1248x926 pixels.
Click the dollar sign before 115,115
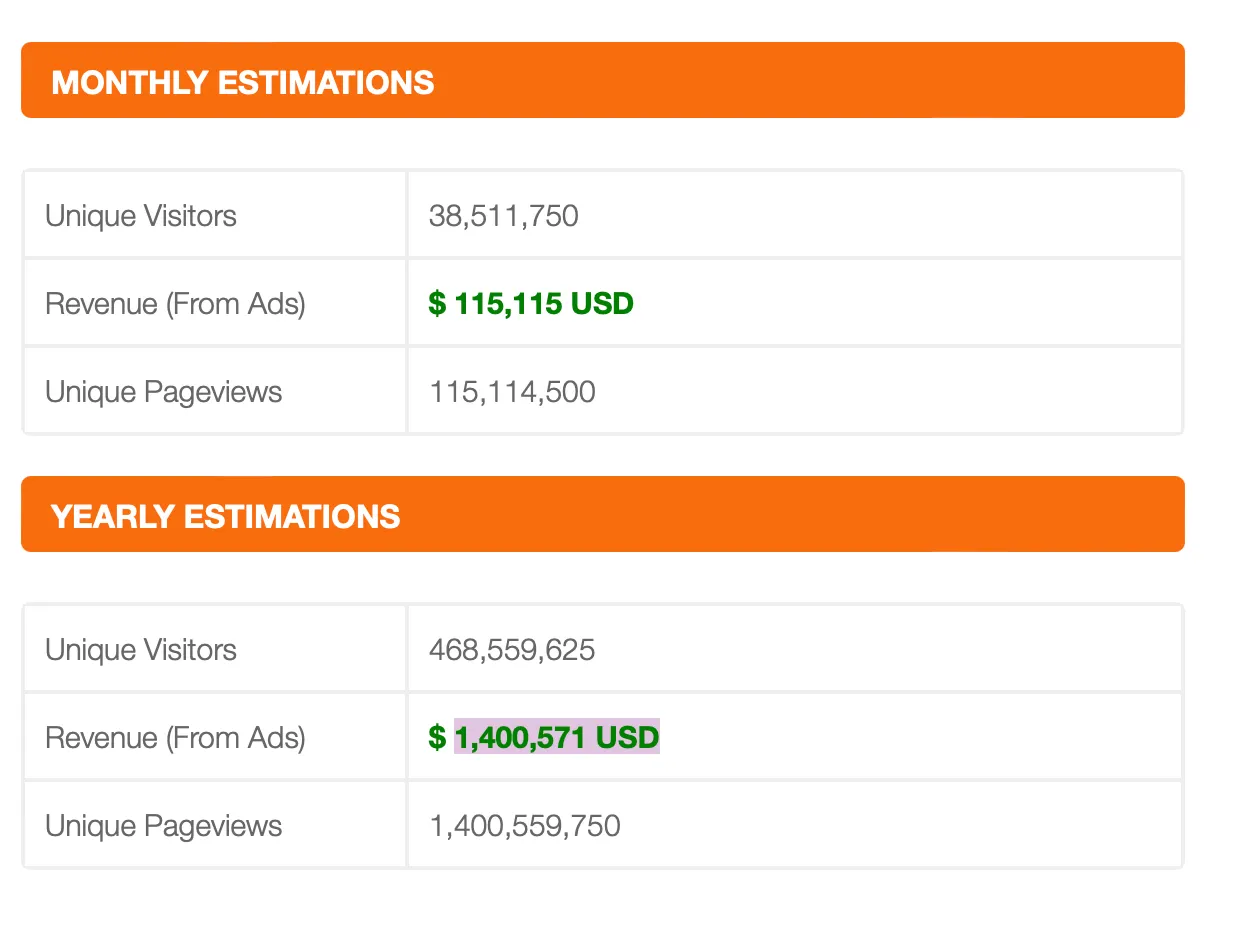pos(437,304)
